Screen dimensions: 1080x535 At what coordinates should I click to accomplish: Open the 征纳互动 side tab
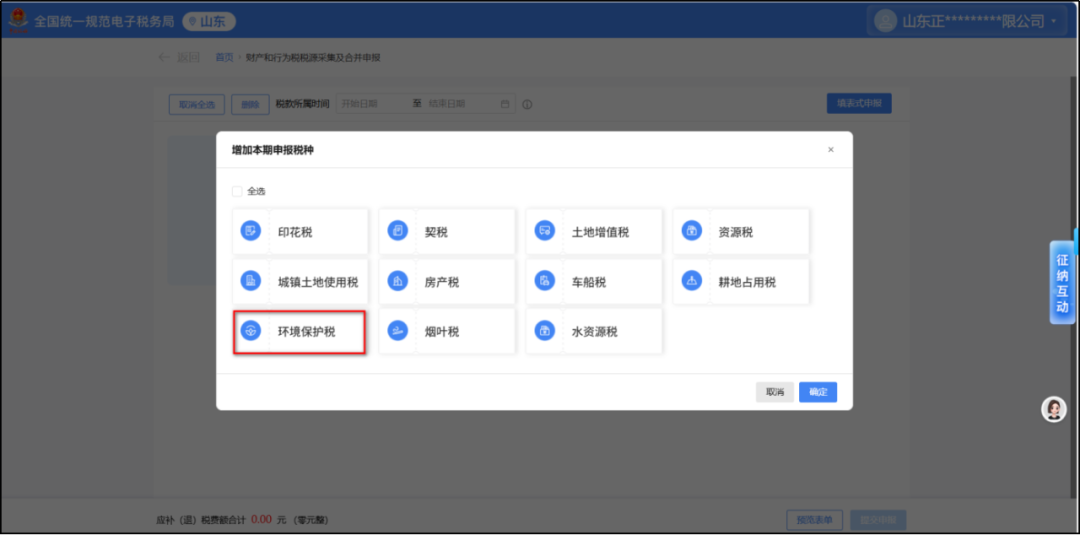[1063, 282]
